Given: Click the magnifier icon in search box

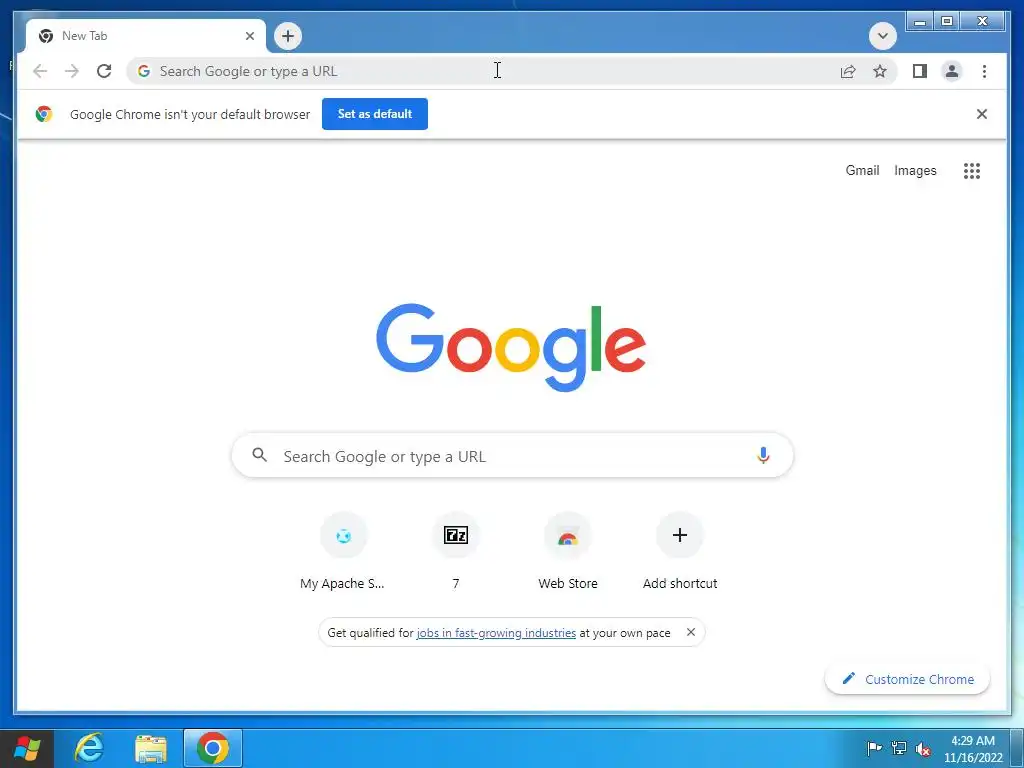Looking at the screenshot, I should coord(259,455).
